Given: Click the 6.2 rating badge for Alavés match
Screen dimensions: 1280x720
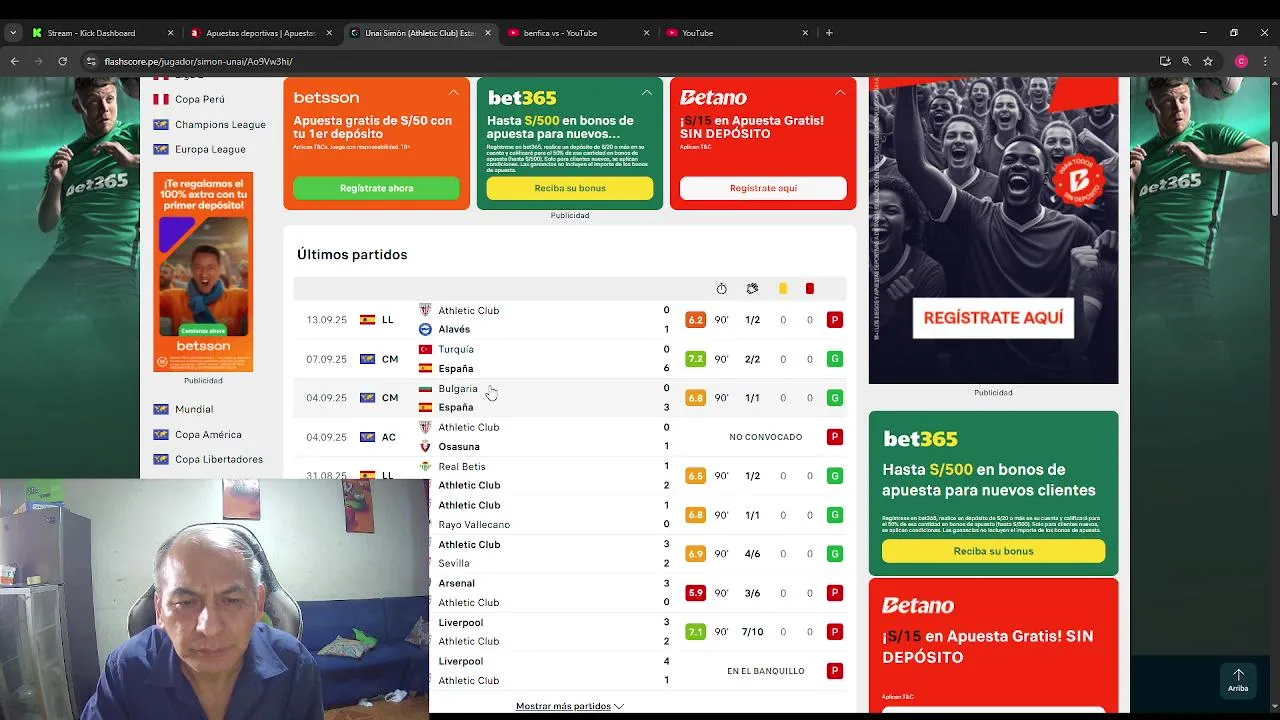Looking at the screenshot, I should (695, 320).
